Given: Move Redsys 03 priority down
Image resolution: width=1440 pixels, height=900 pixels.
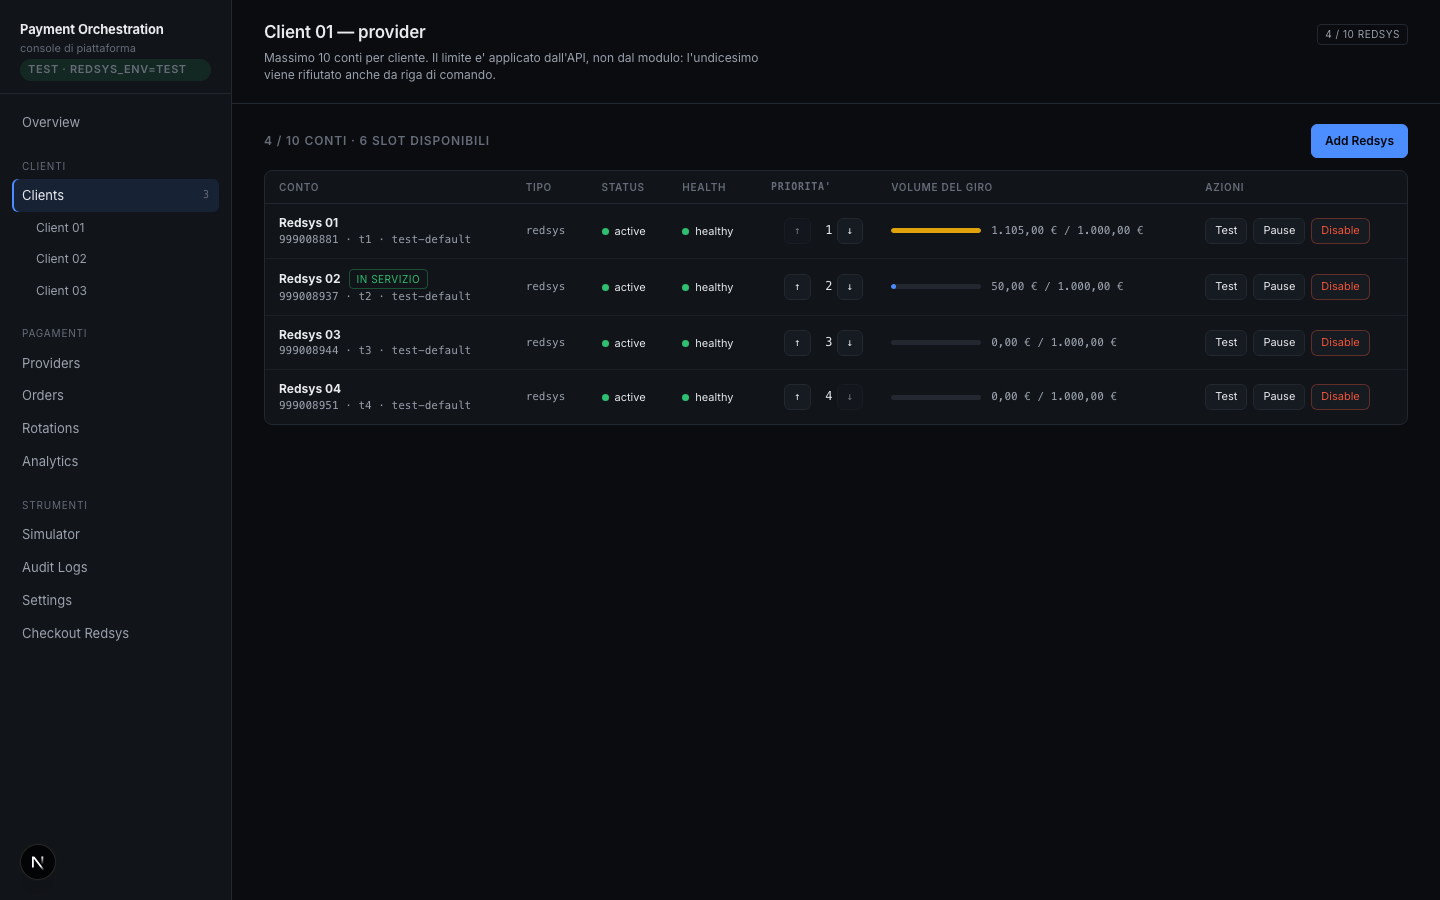Looking at the screenshot, I should pos(849,343).
